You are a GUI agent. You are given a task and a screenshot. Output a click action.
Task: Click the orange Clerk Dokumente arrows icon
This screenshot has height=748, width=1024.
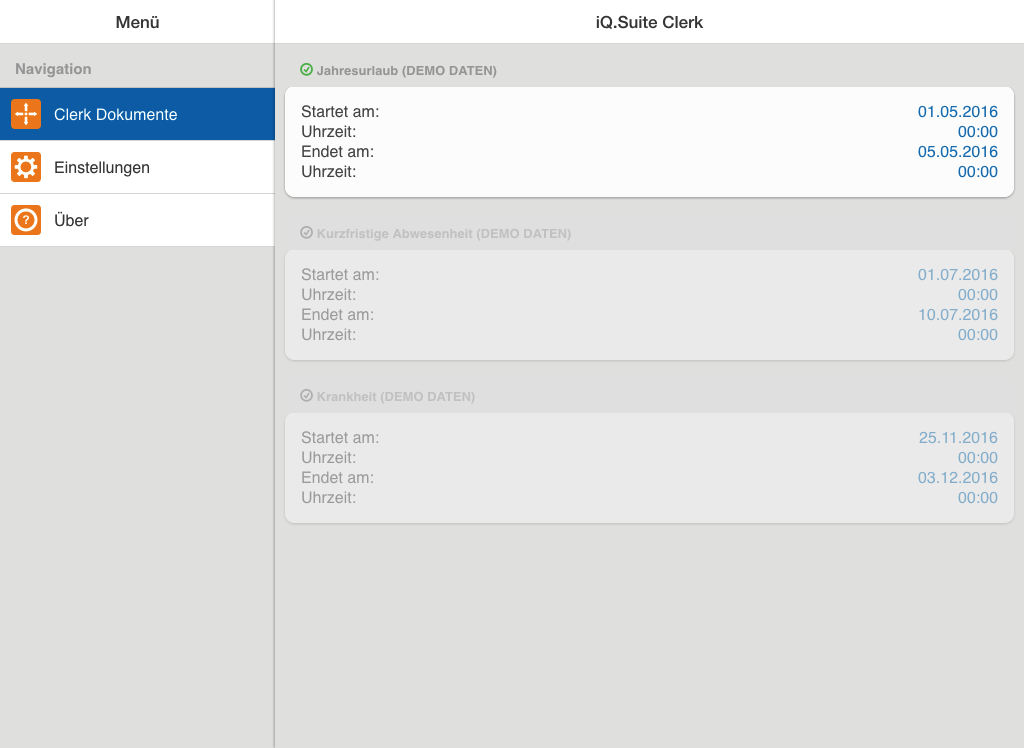point(26,114)
